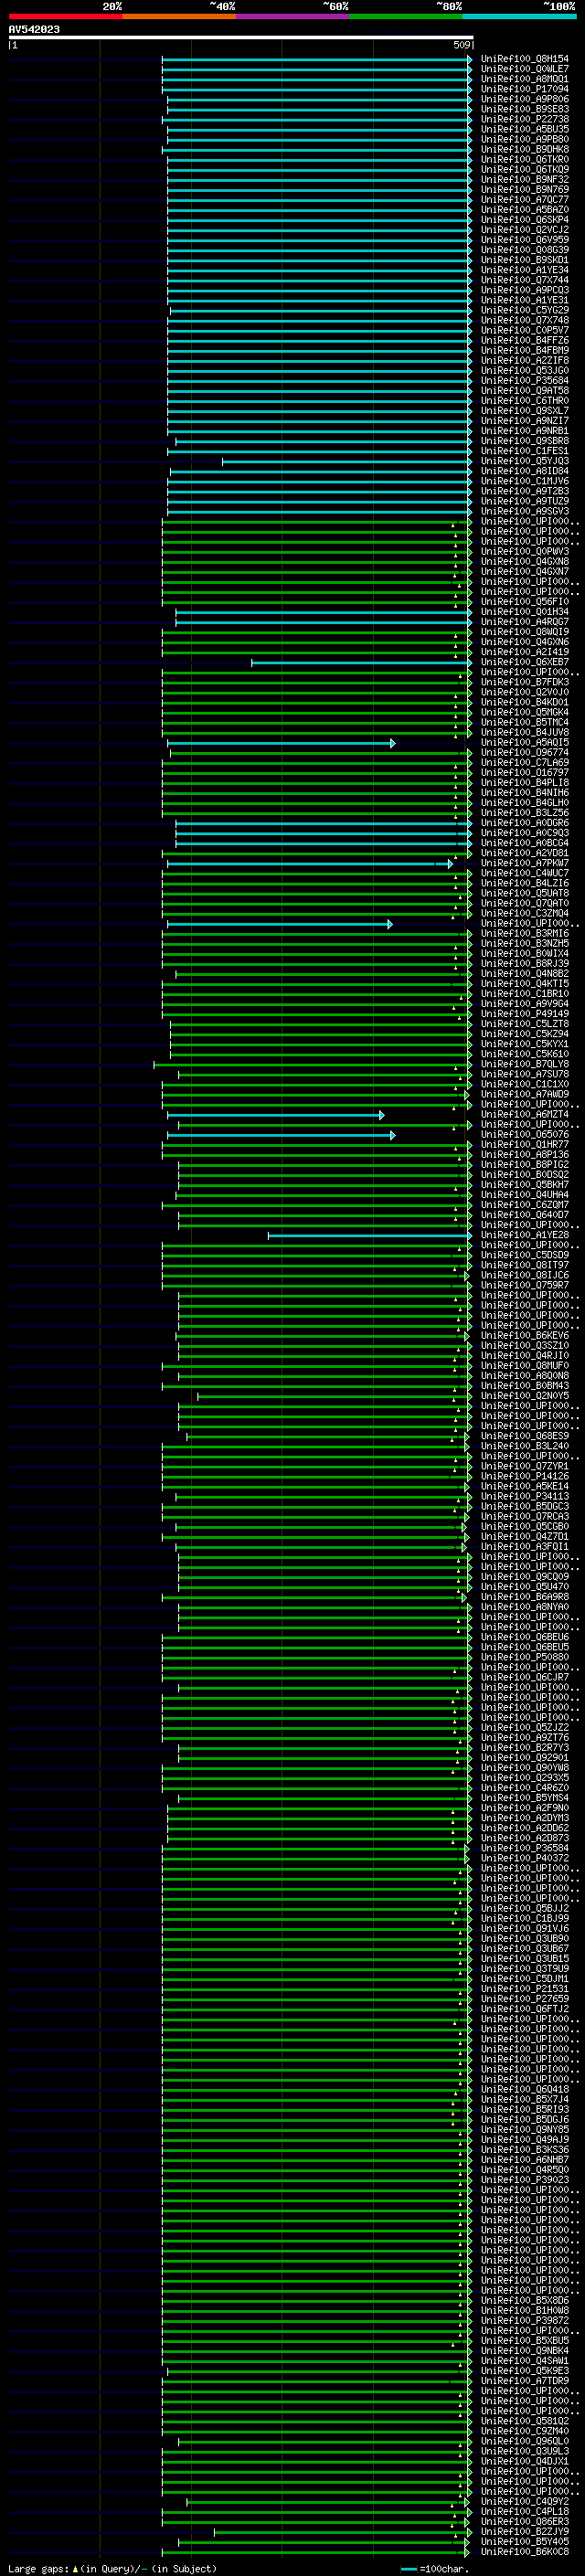Click hit UniRef100_C5DSD9

[x=524, y=1256]
